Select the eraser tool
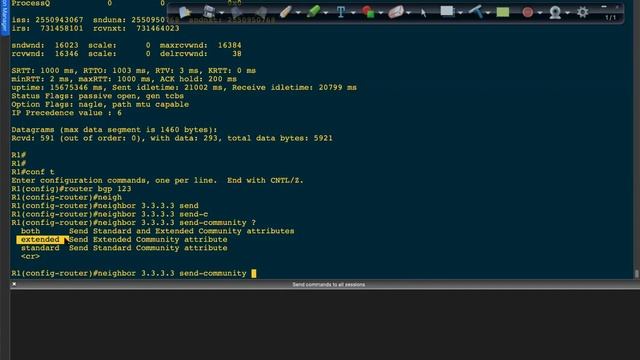The width and height of the screenshot is (640, 360). pyautogui.click(x=396, y=12)
